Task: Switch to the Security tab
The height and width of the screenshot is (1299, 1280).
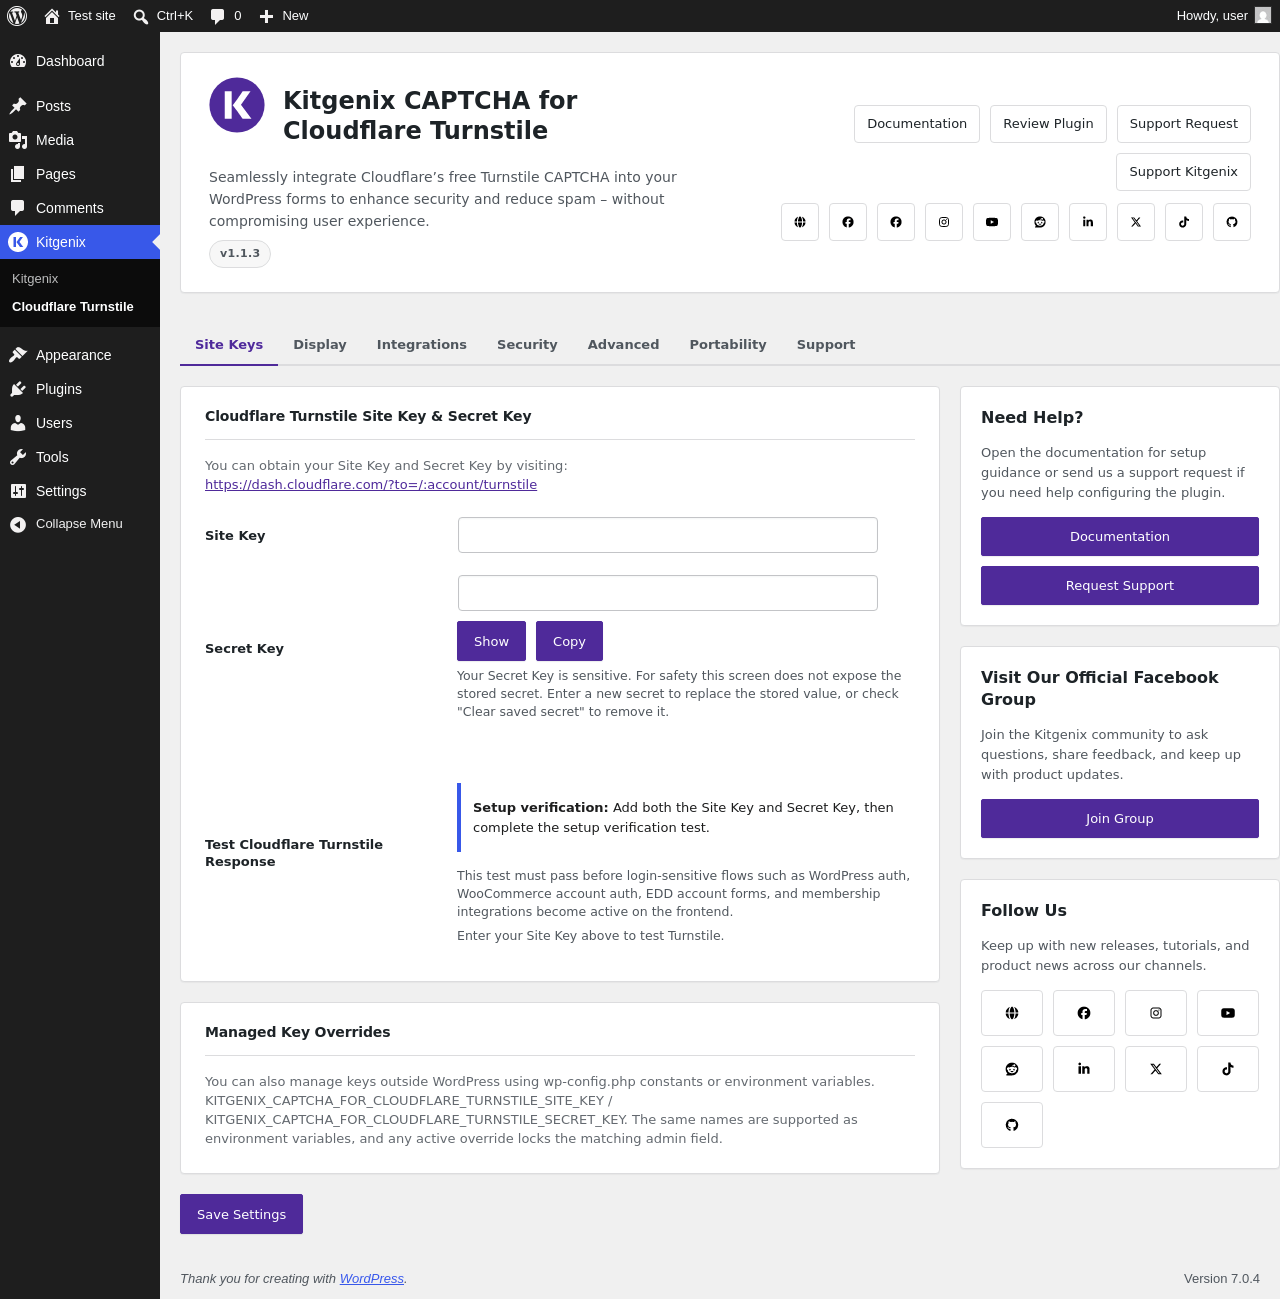Action: [x=527, y=345]
